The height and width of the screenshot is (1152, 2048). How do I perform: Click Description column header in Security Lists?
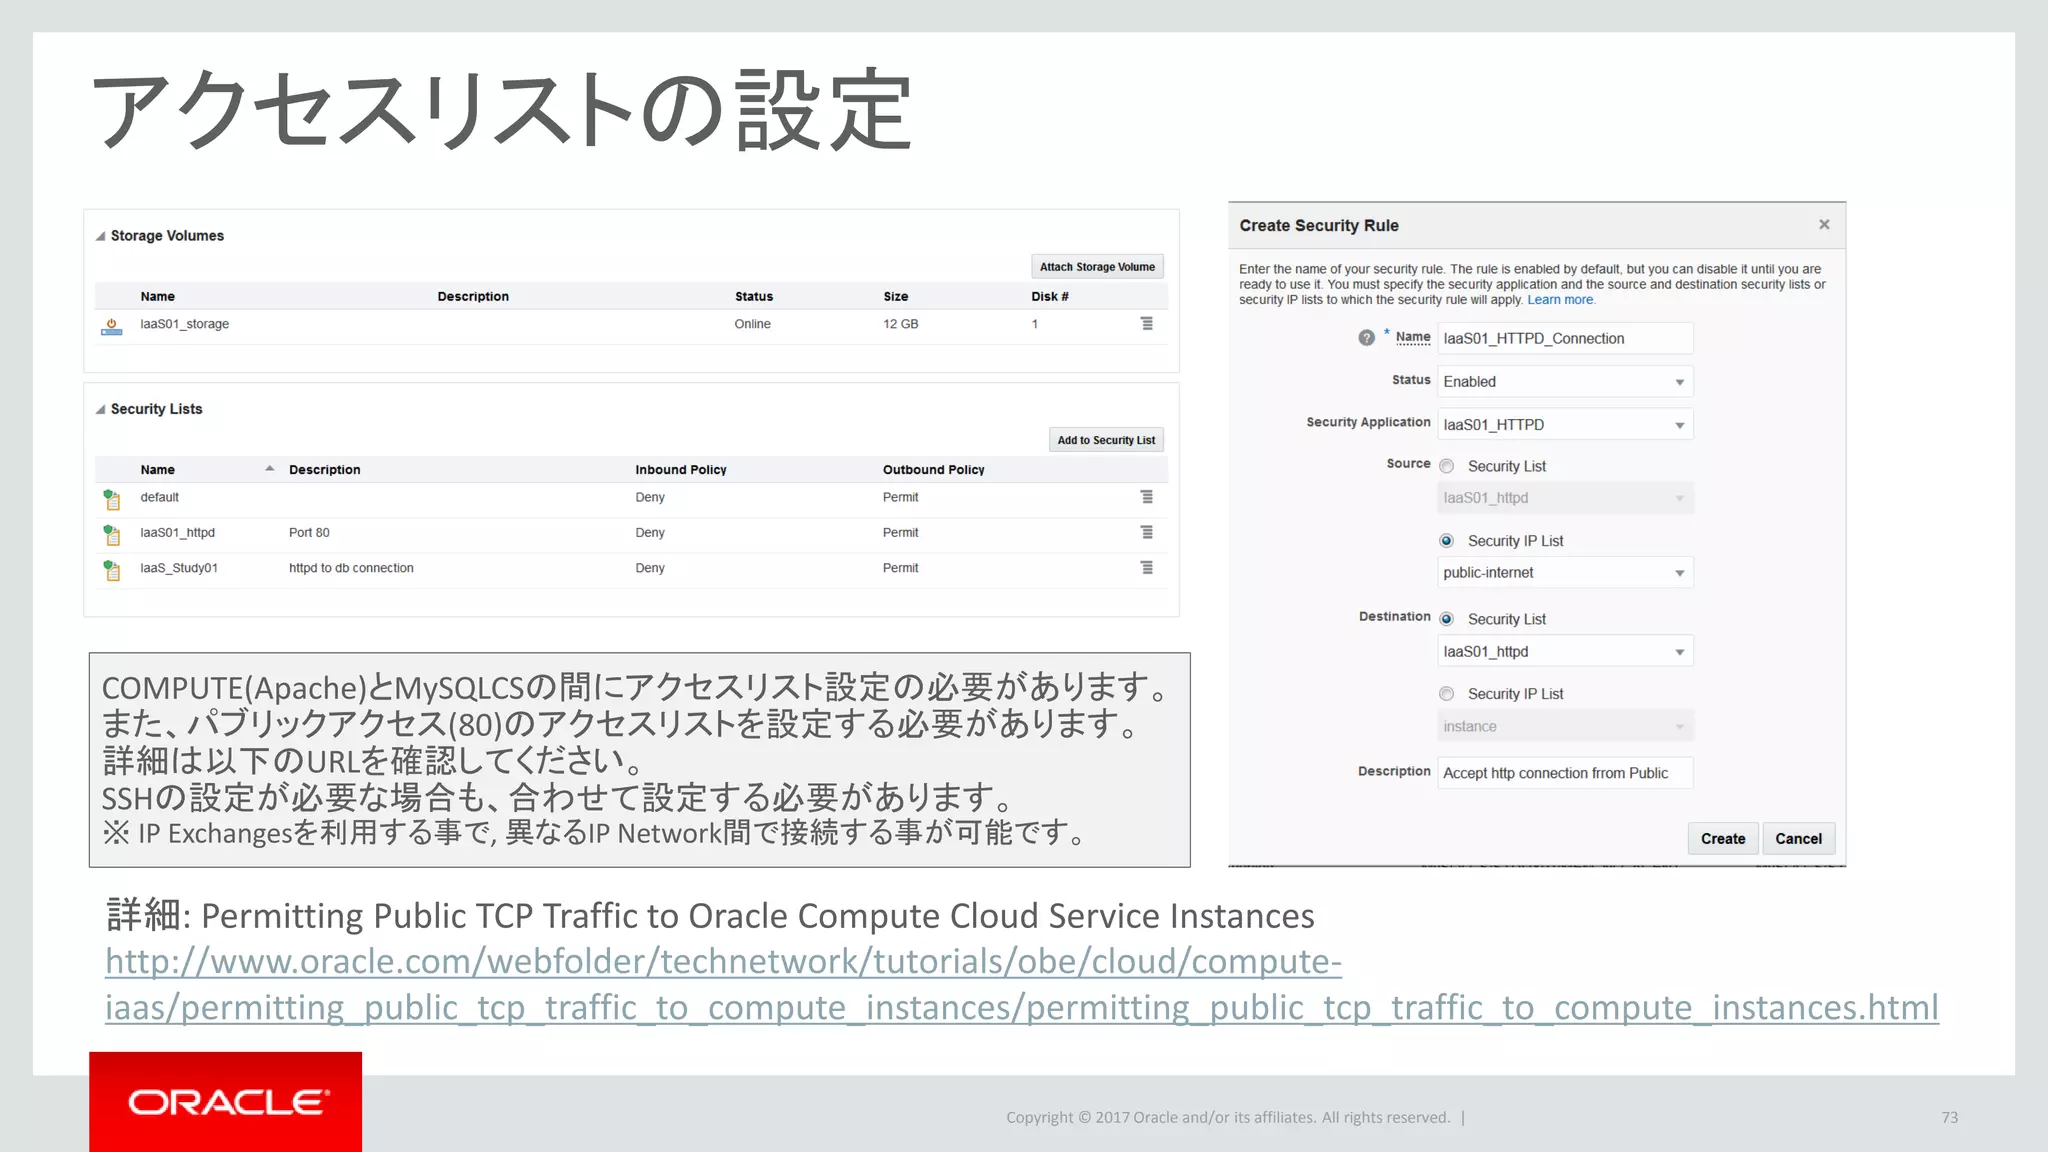325,469
